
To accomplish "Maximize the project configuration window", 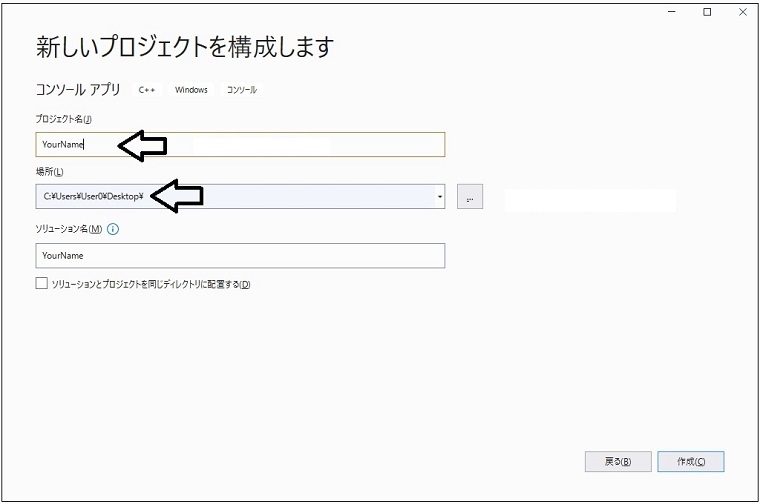I will pos(707,12).
